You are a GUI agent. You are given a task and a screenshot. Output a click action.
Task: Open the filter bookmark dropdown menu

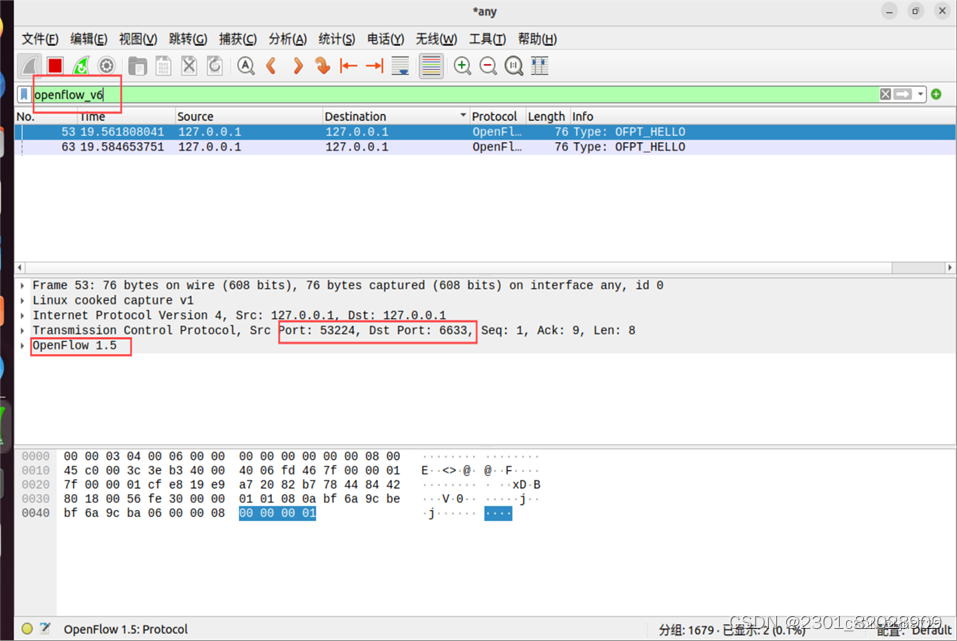[x=24, y=93]
